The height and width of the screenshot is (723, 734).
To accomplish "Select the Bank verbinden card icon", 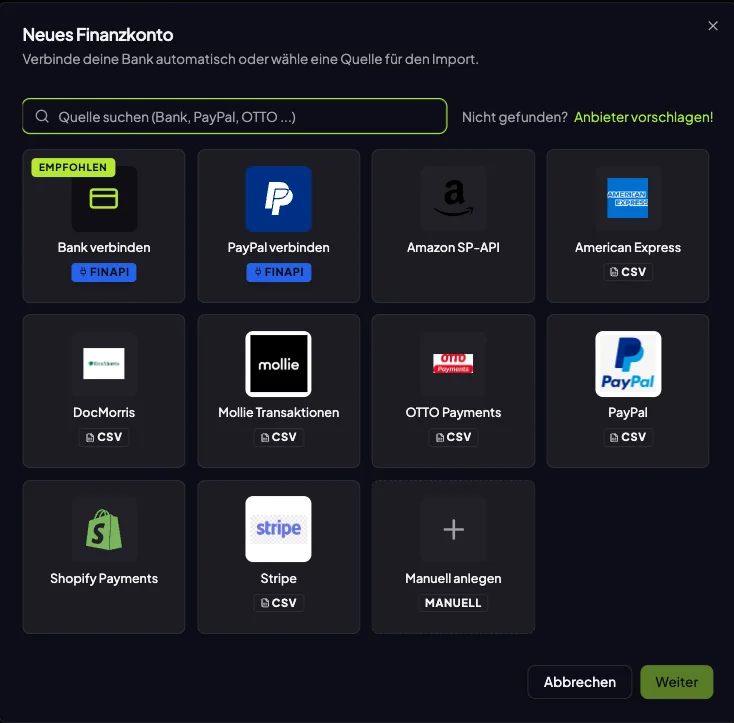I will pos(104,198).
